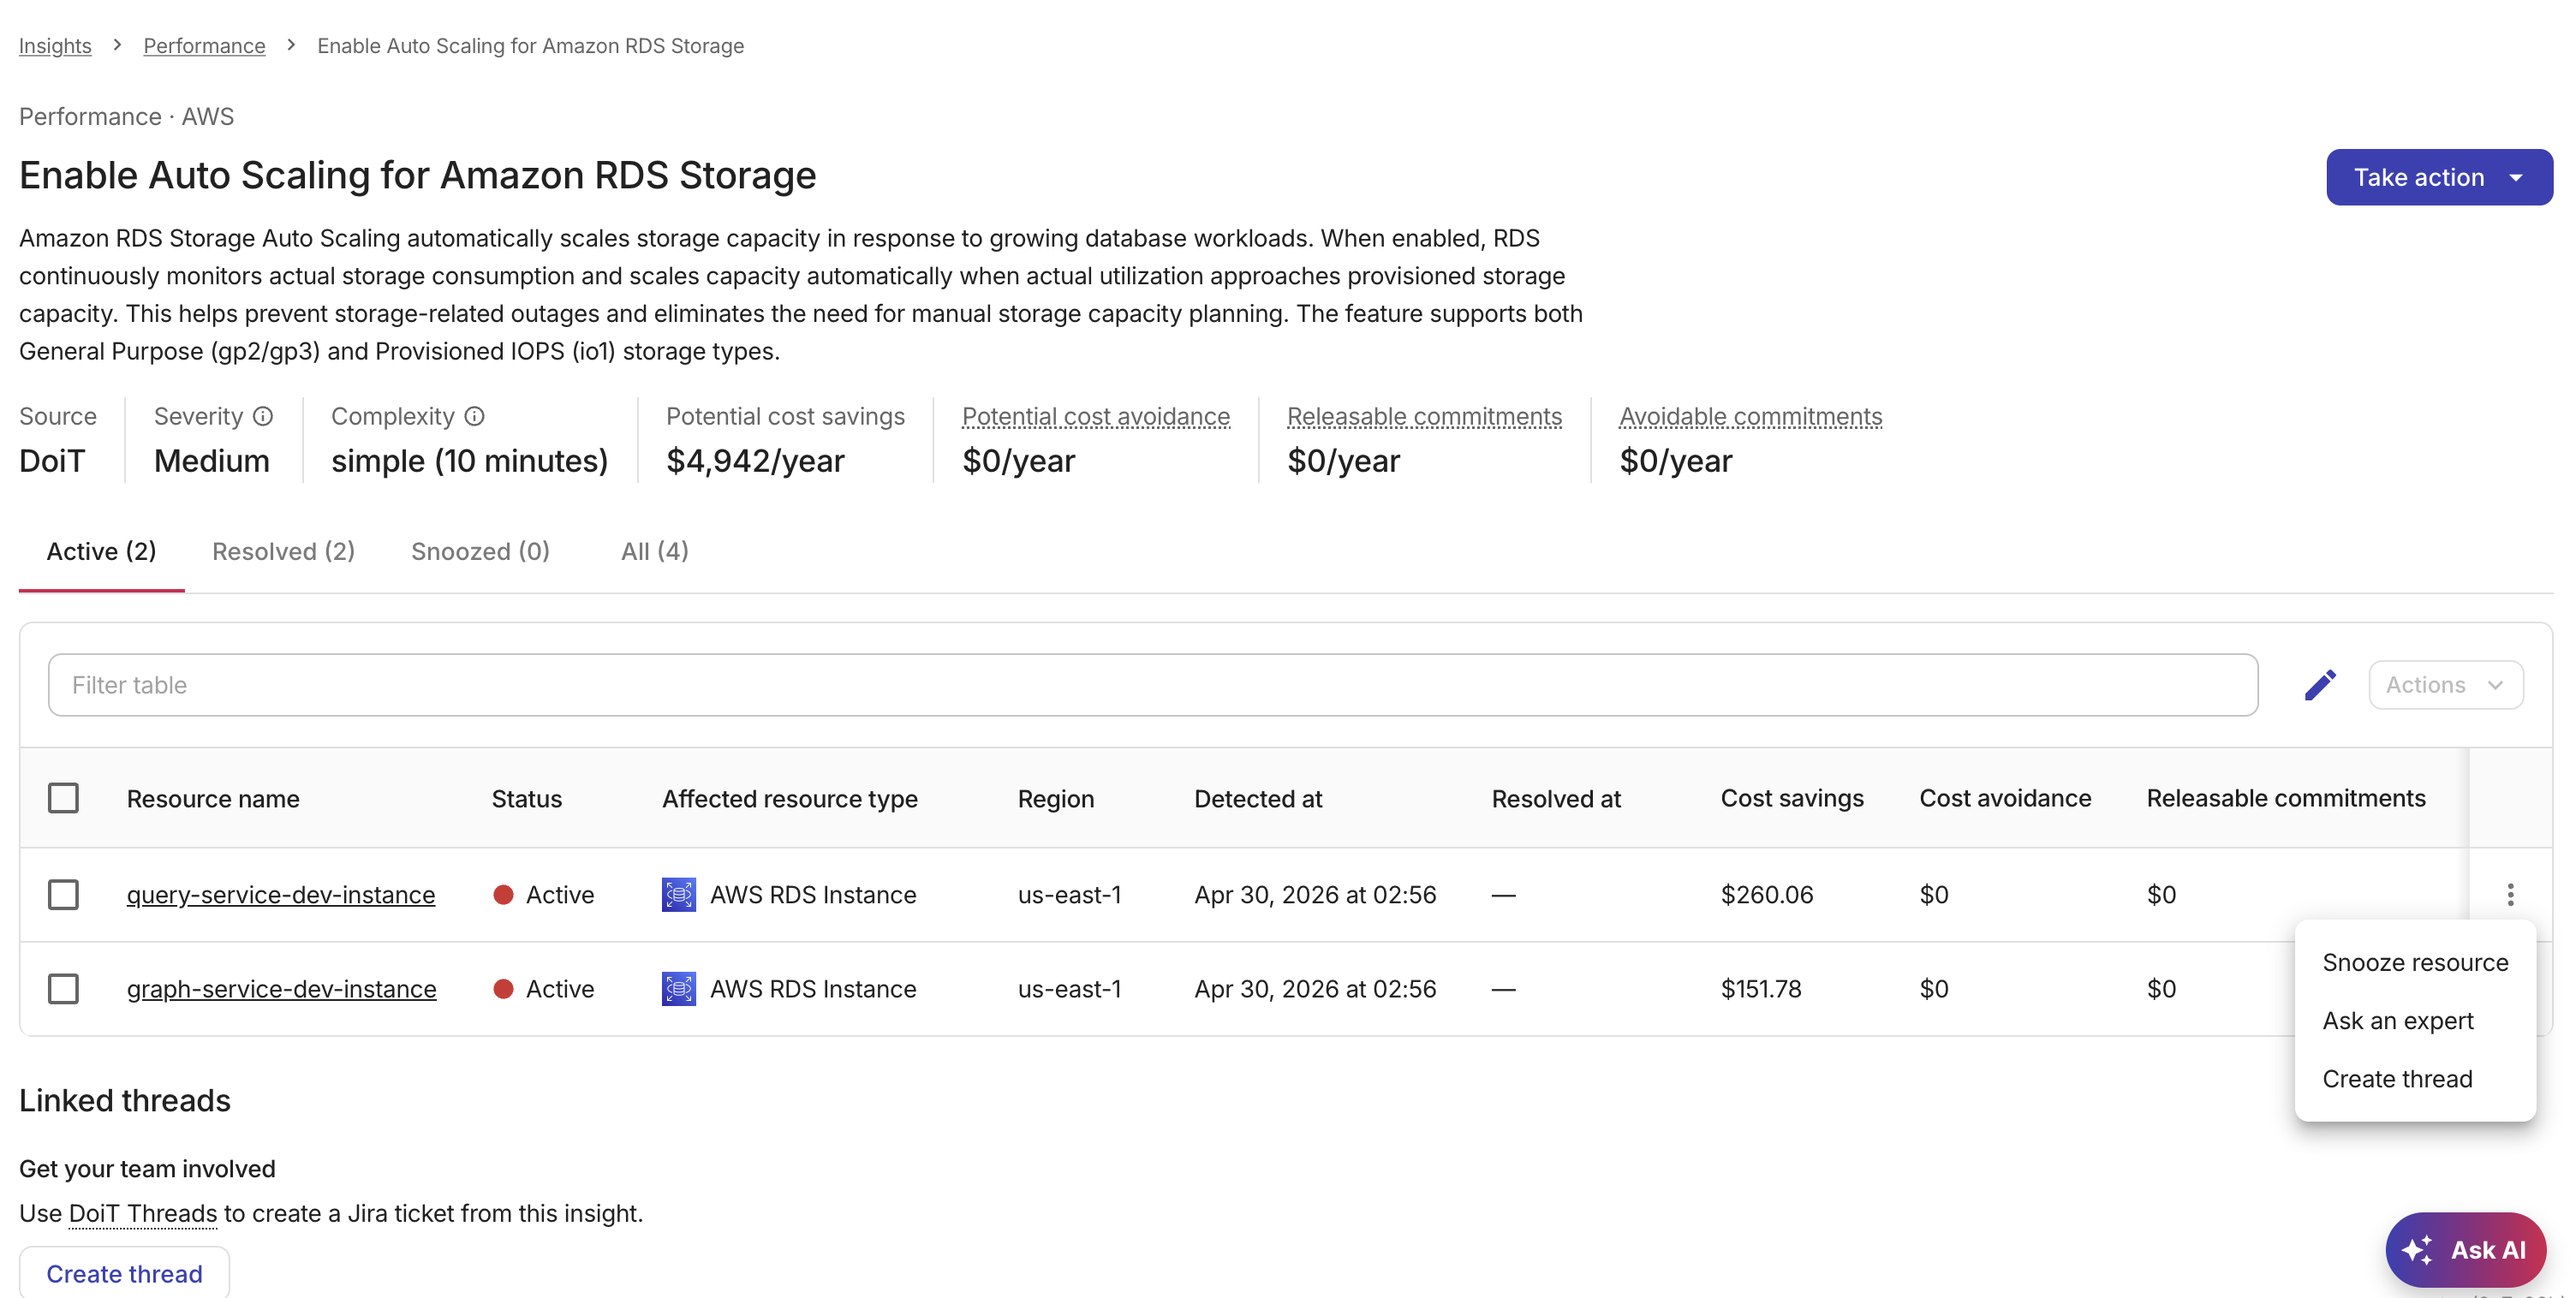Click the DoiT source value
The image size is (2576, 1298).
52,461
